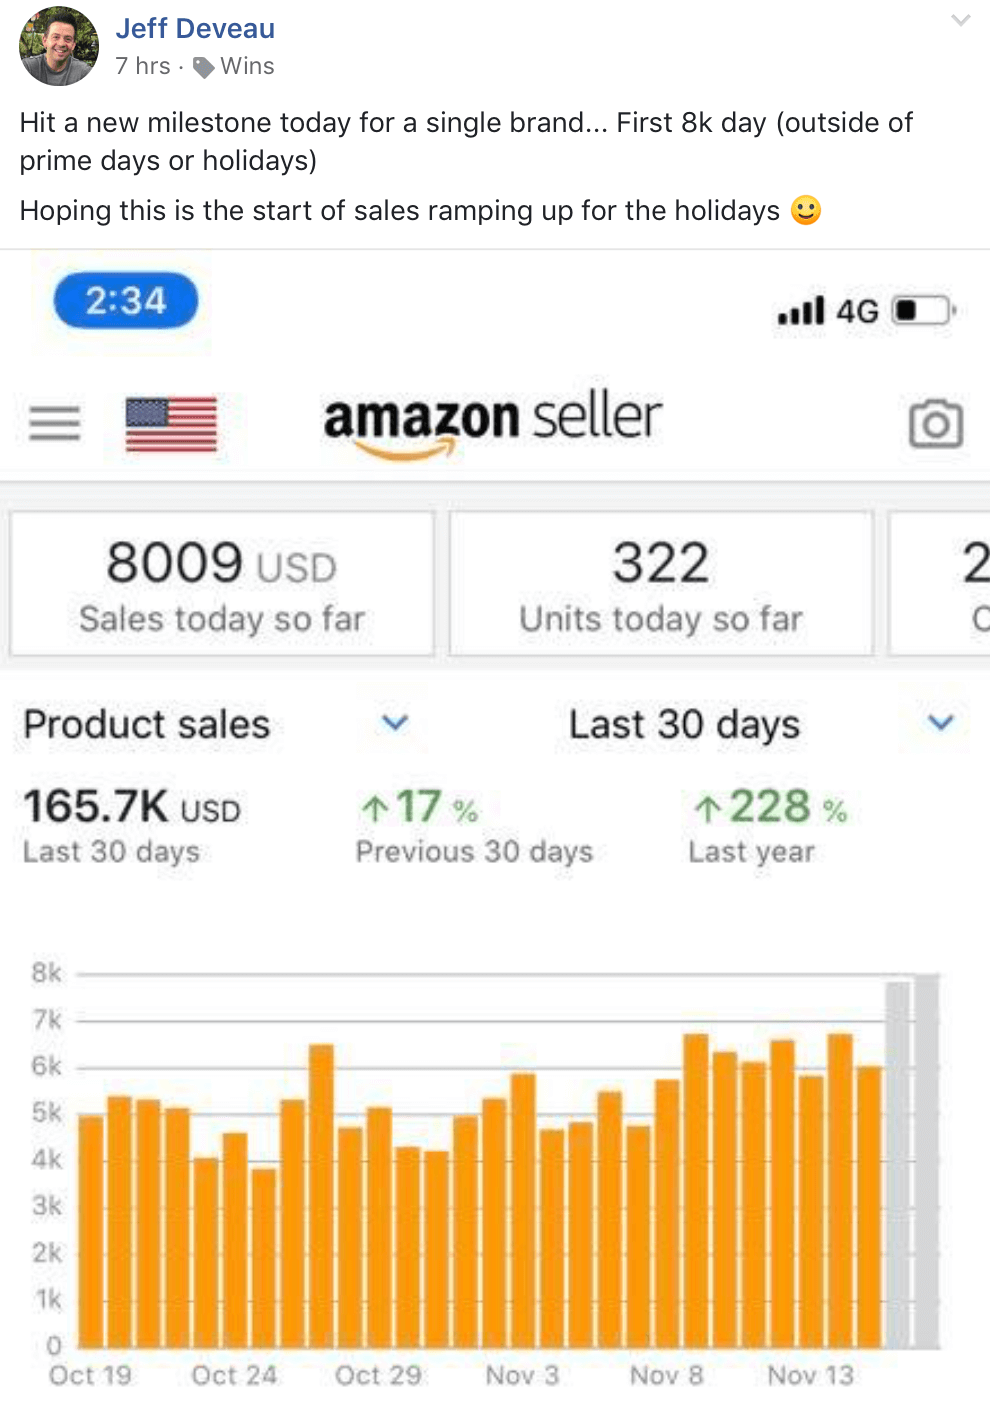This screenshot has width=990, height=1414.
Task: Open Jeff Deveau profile link
Action: [195, 28]
